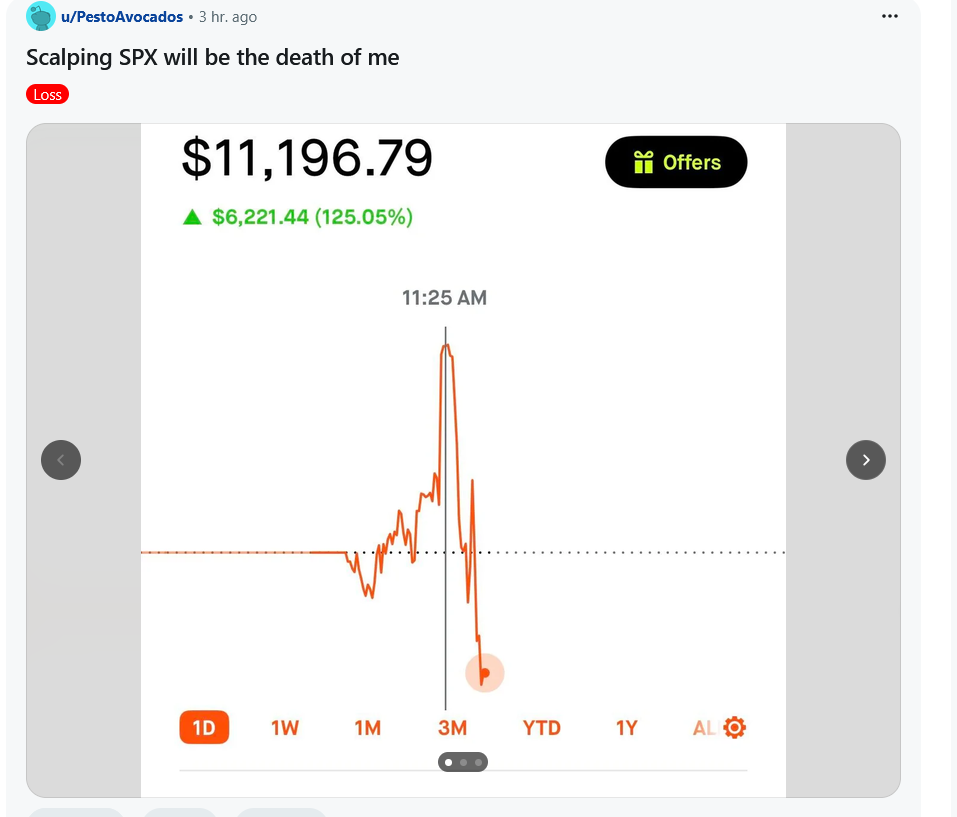Click the gift icon in the Offers button

pyautogui.click(x=643, y=162)
